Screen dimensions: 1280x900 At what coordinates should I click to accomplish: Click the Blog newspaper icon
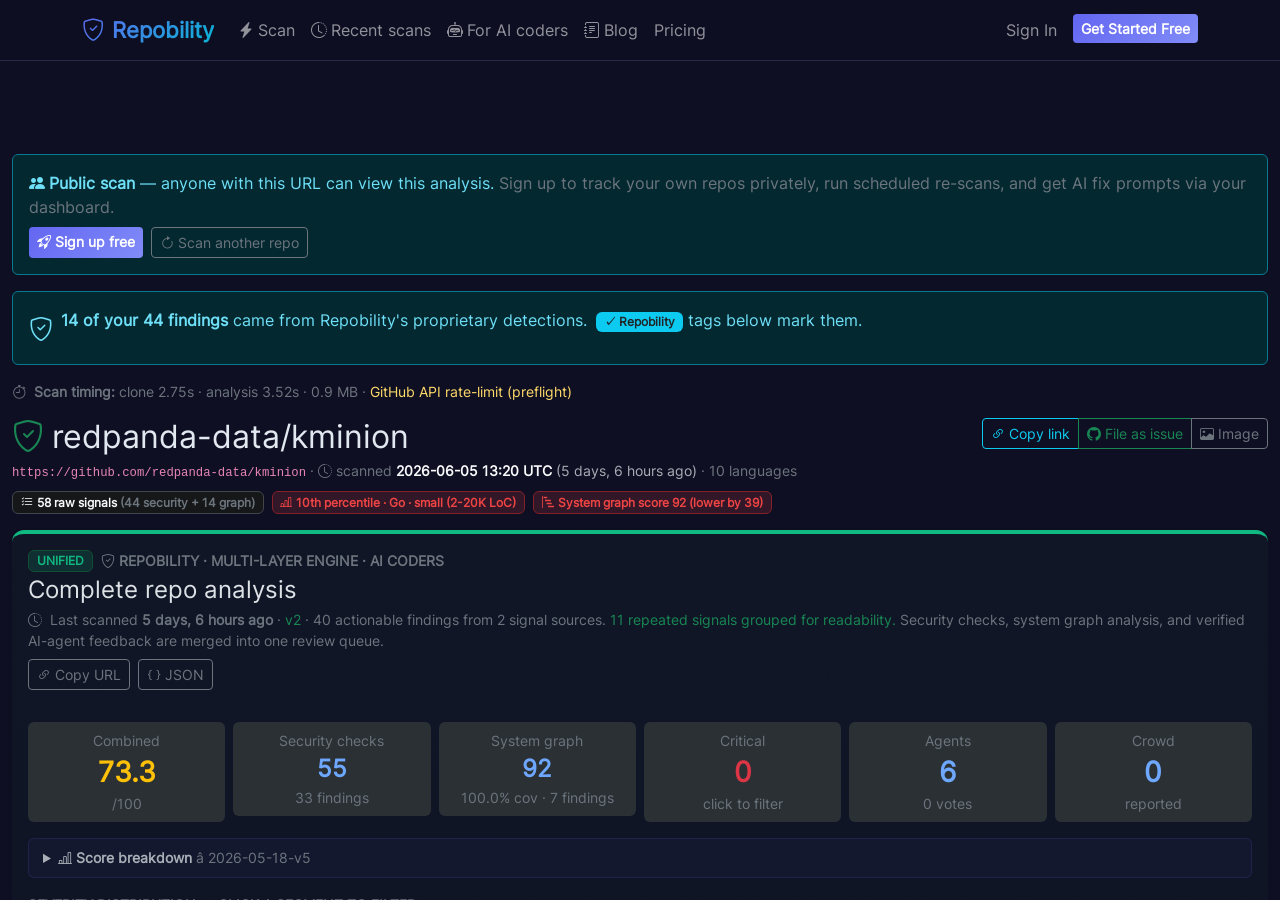(592, 30)
